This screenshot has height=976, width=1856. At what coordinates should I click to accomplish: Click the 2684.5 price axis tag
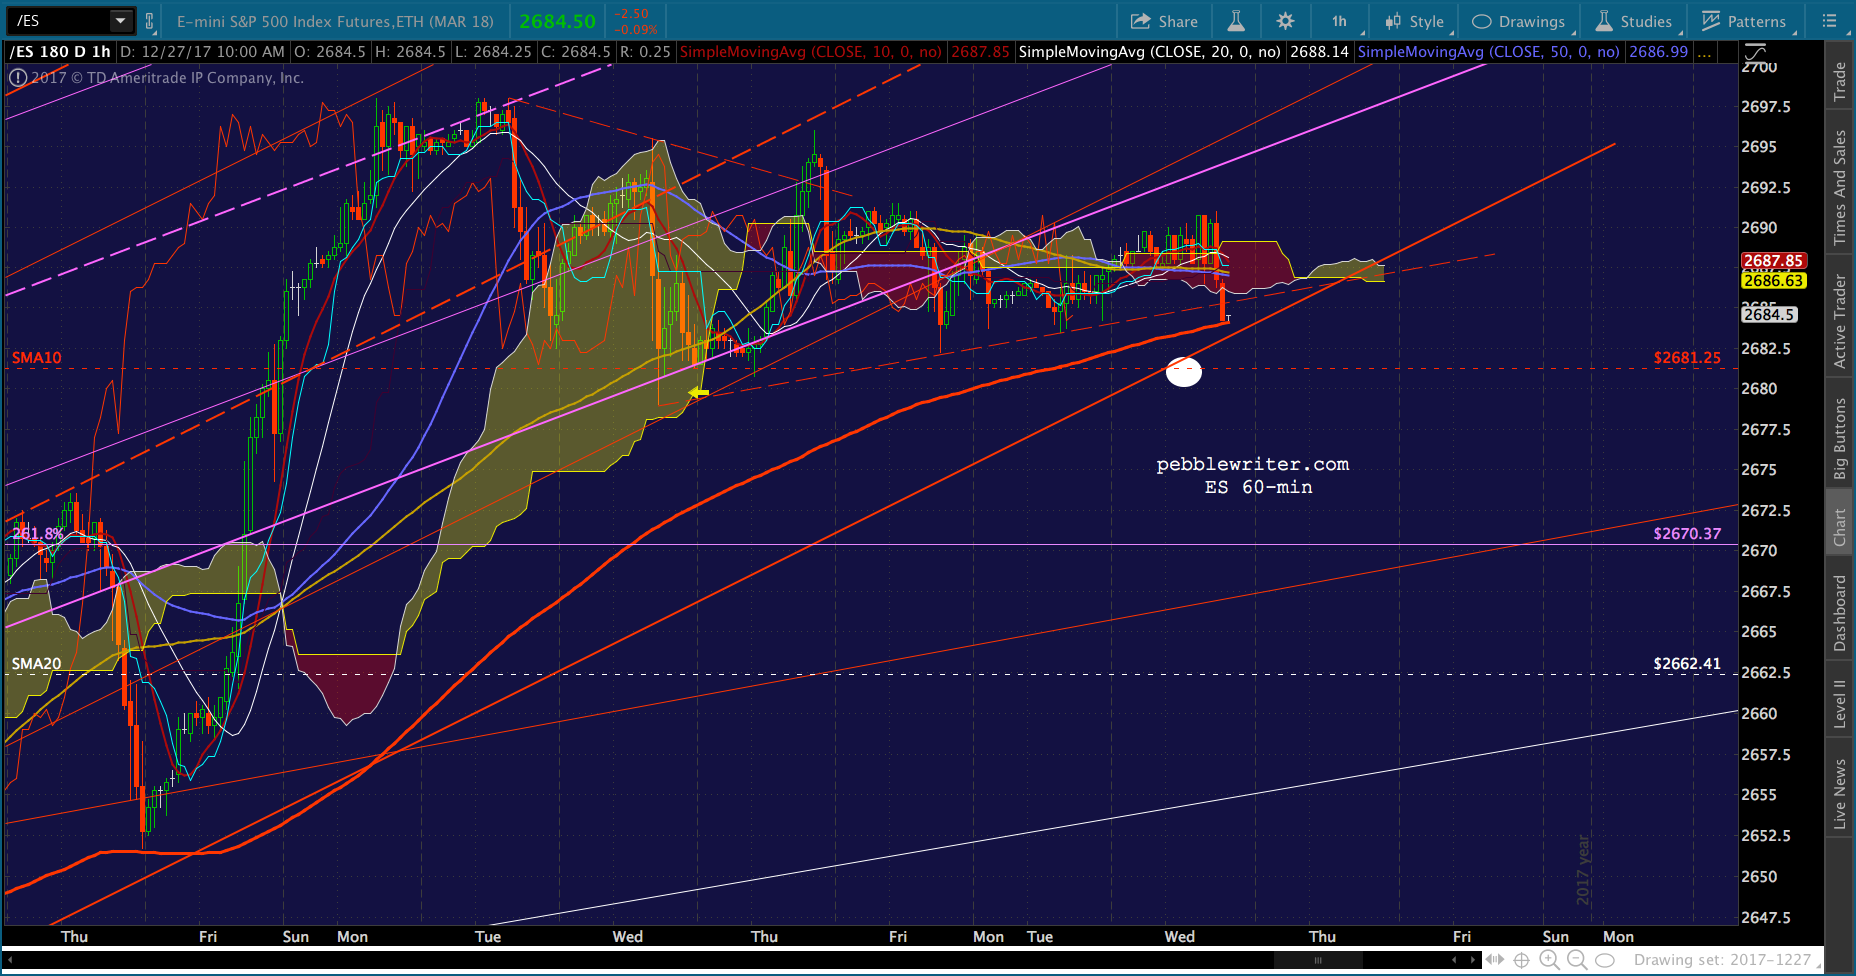1769,314
